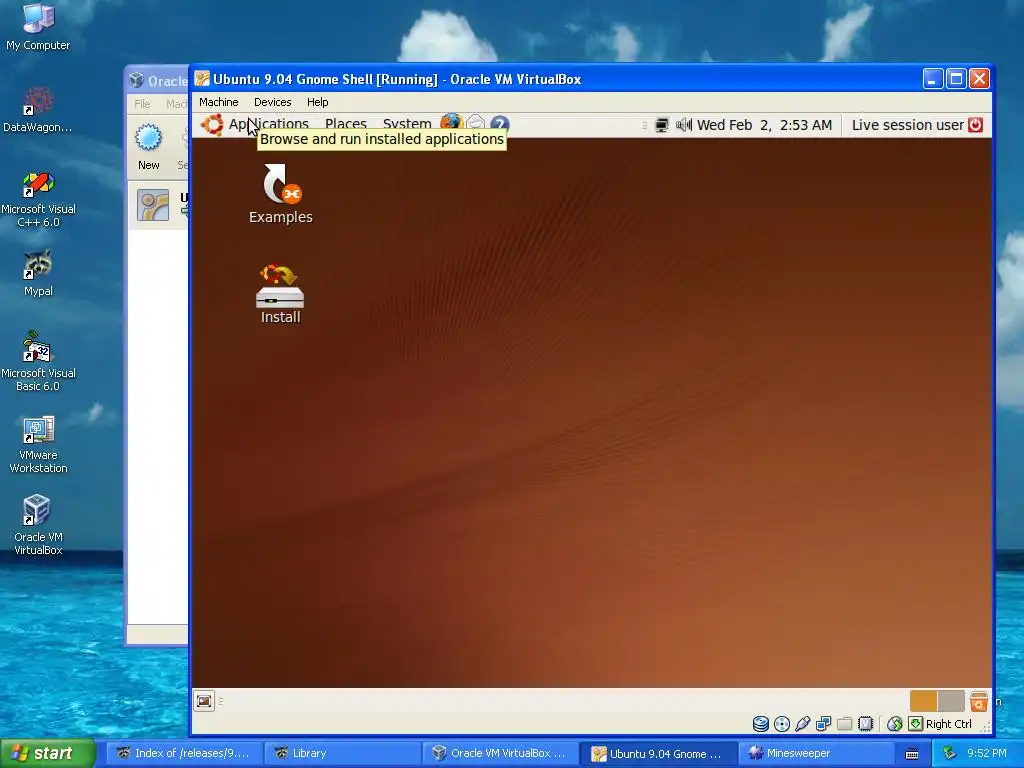Open the Live session user switcher

(908, 125)
